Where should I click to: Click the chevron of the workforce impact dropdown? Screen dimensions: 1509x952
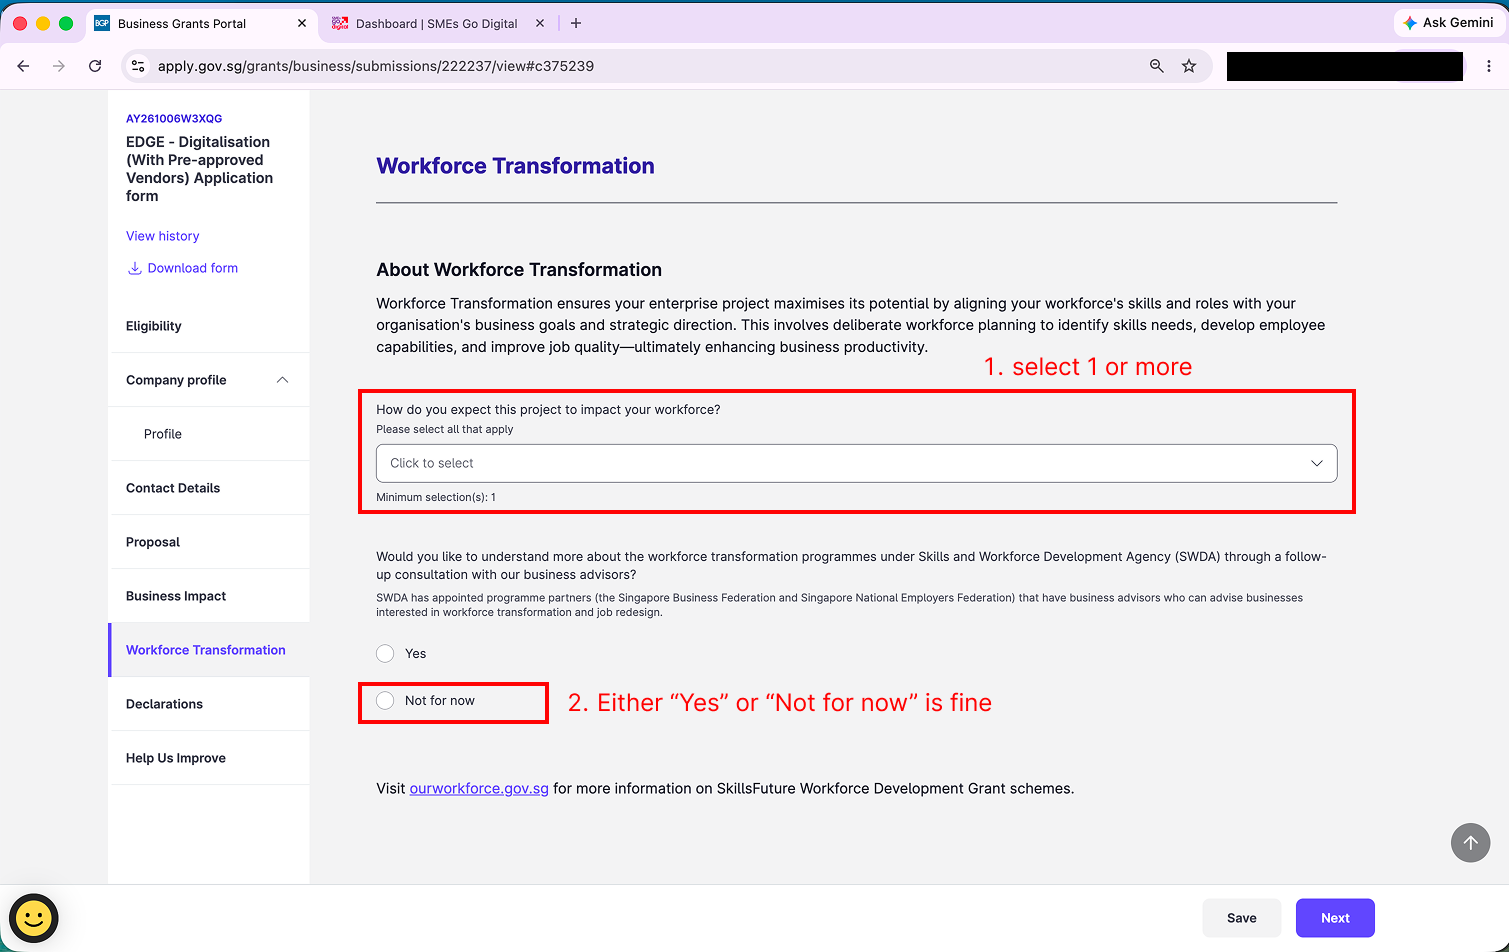point(1316,463)
